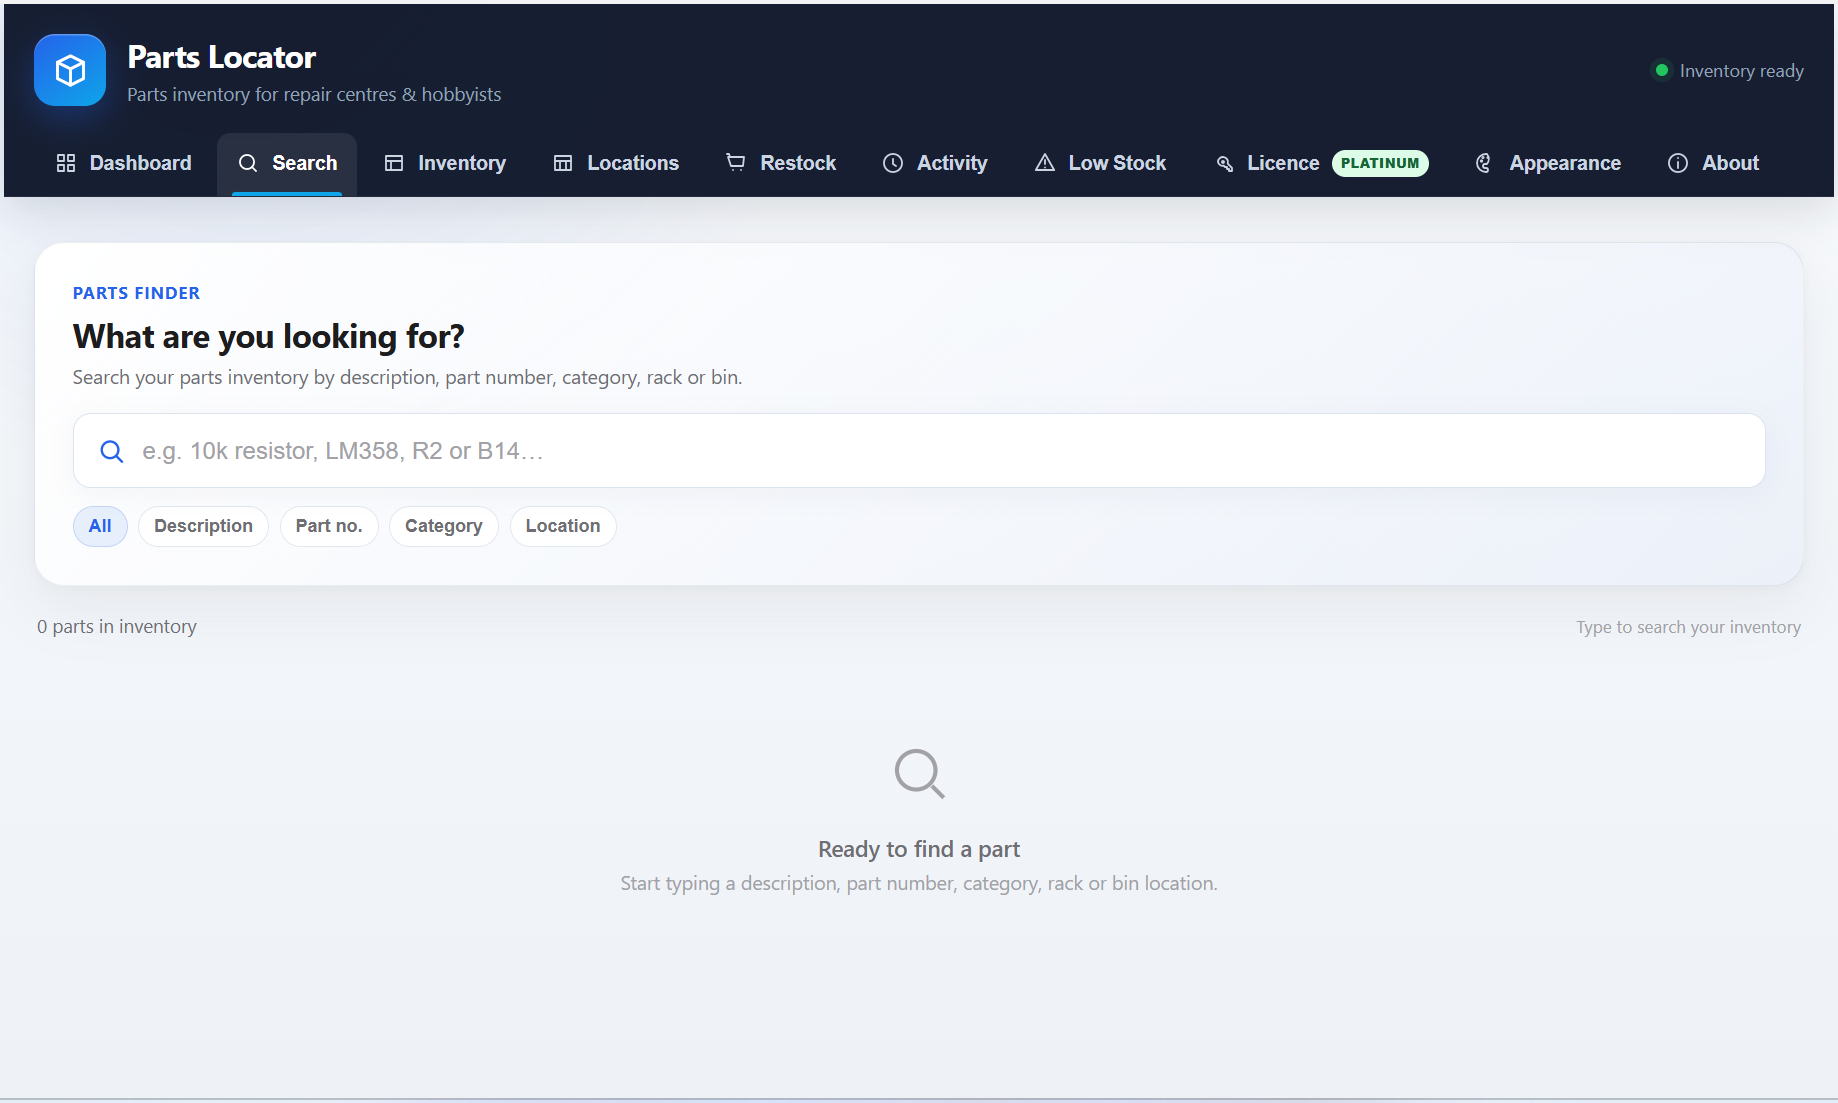Click the large magnifier empty-state icon
This screenshot has width=1838, height=1103.
coord(920,774)
